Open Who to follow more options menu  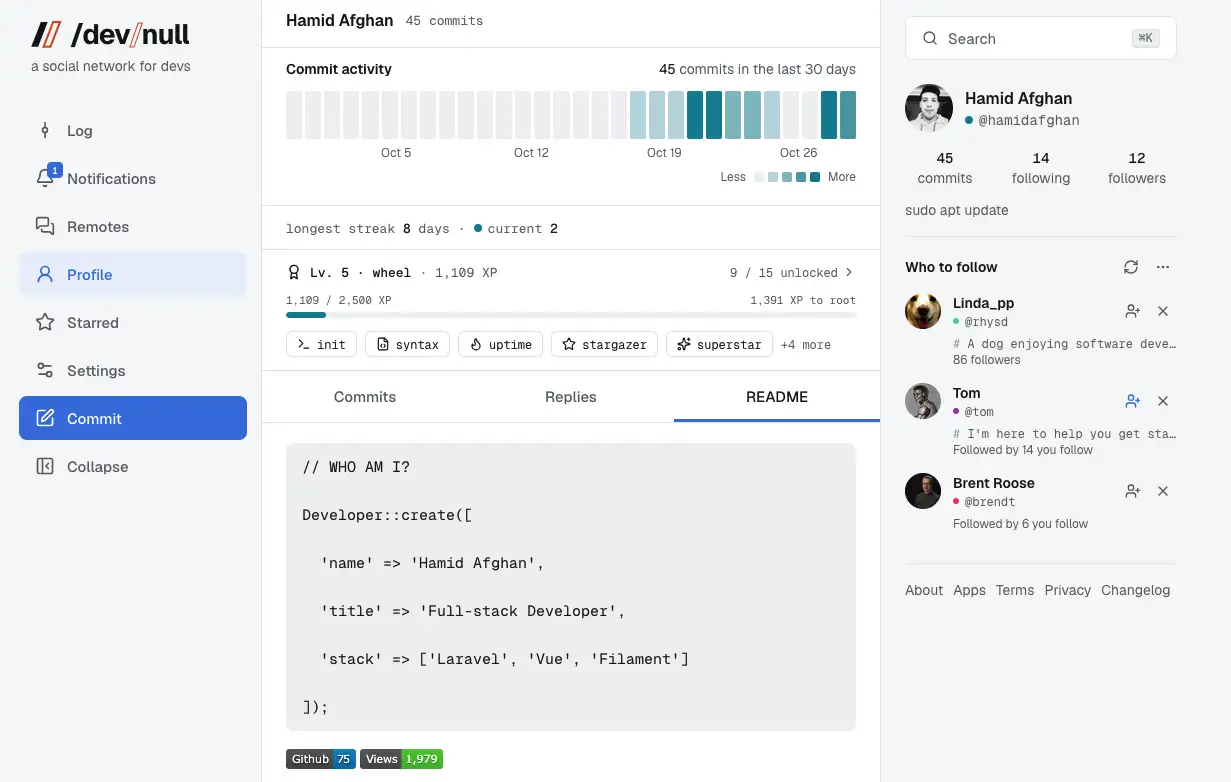point(1163,267)
